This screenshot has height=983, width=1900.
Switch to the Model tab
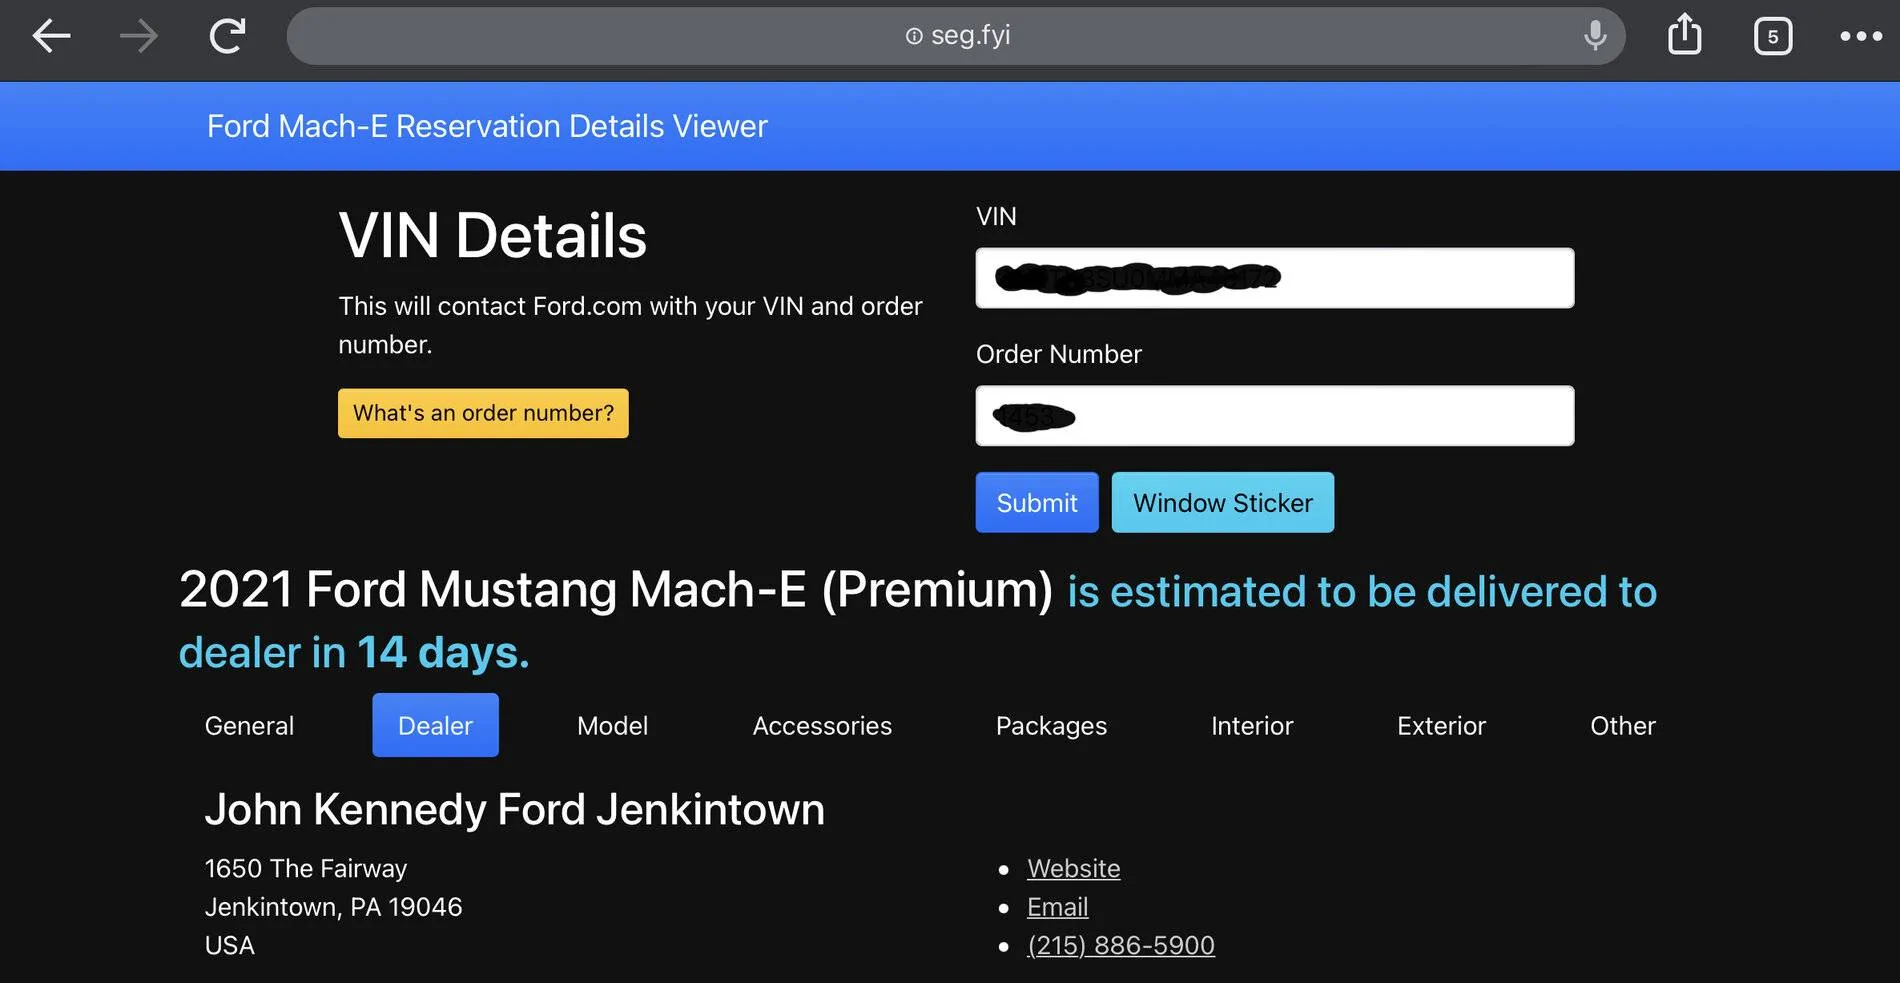point(612,725)
